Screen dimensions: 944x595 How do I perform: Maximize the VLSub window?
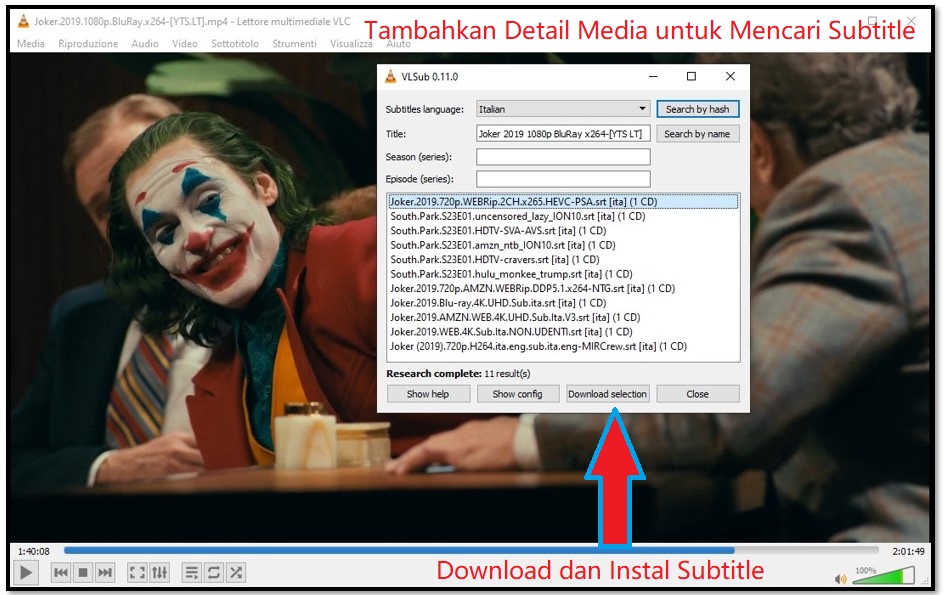point(691,76)
